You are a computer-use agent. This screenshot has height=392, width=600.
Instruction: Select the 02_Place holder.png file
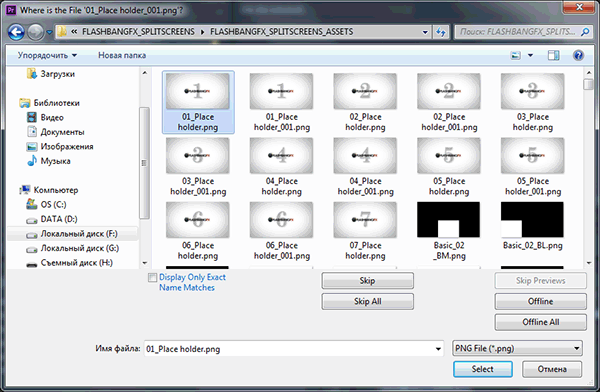[365, 102]
